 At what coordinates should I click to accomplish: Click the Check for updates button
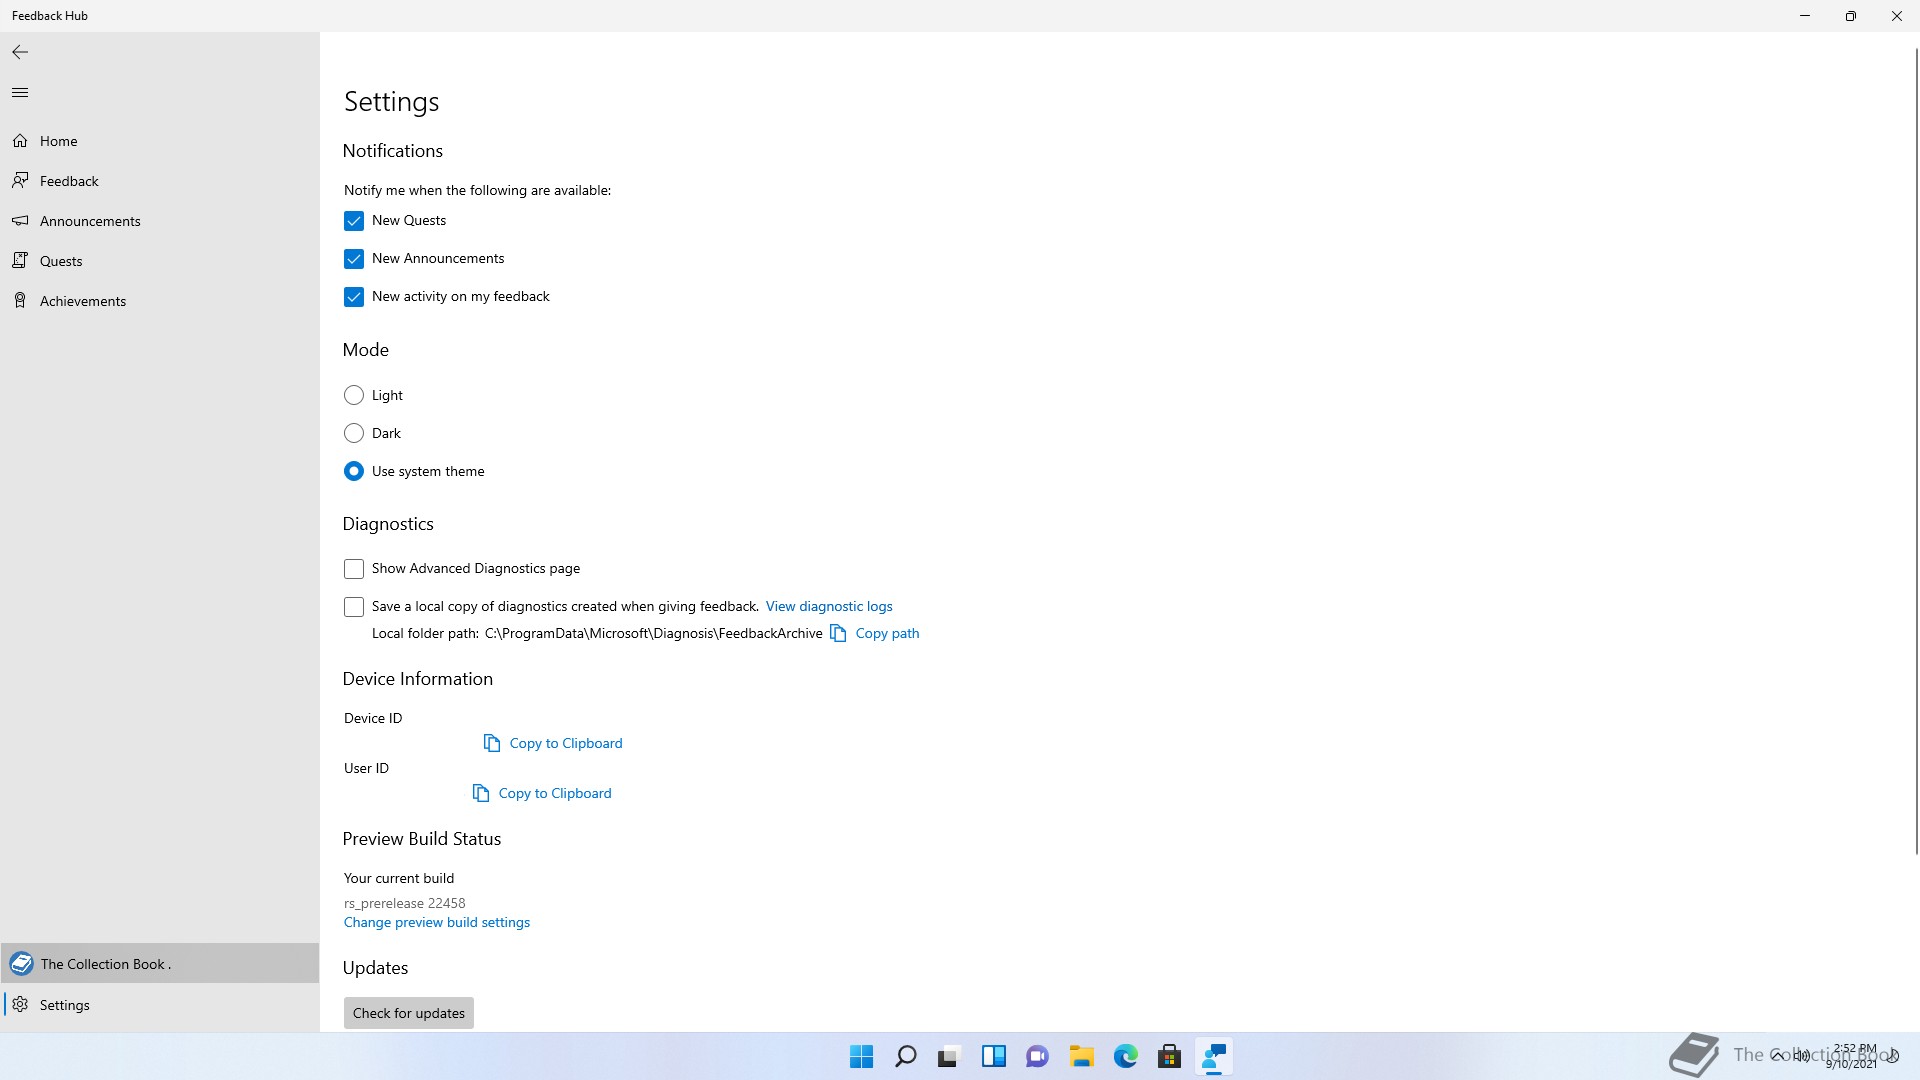pos(409,1013)
